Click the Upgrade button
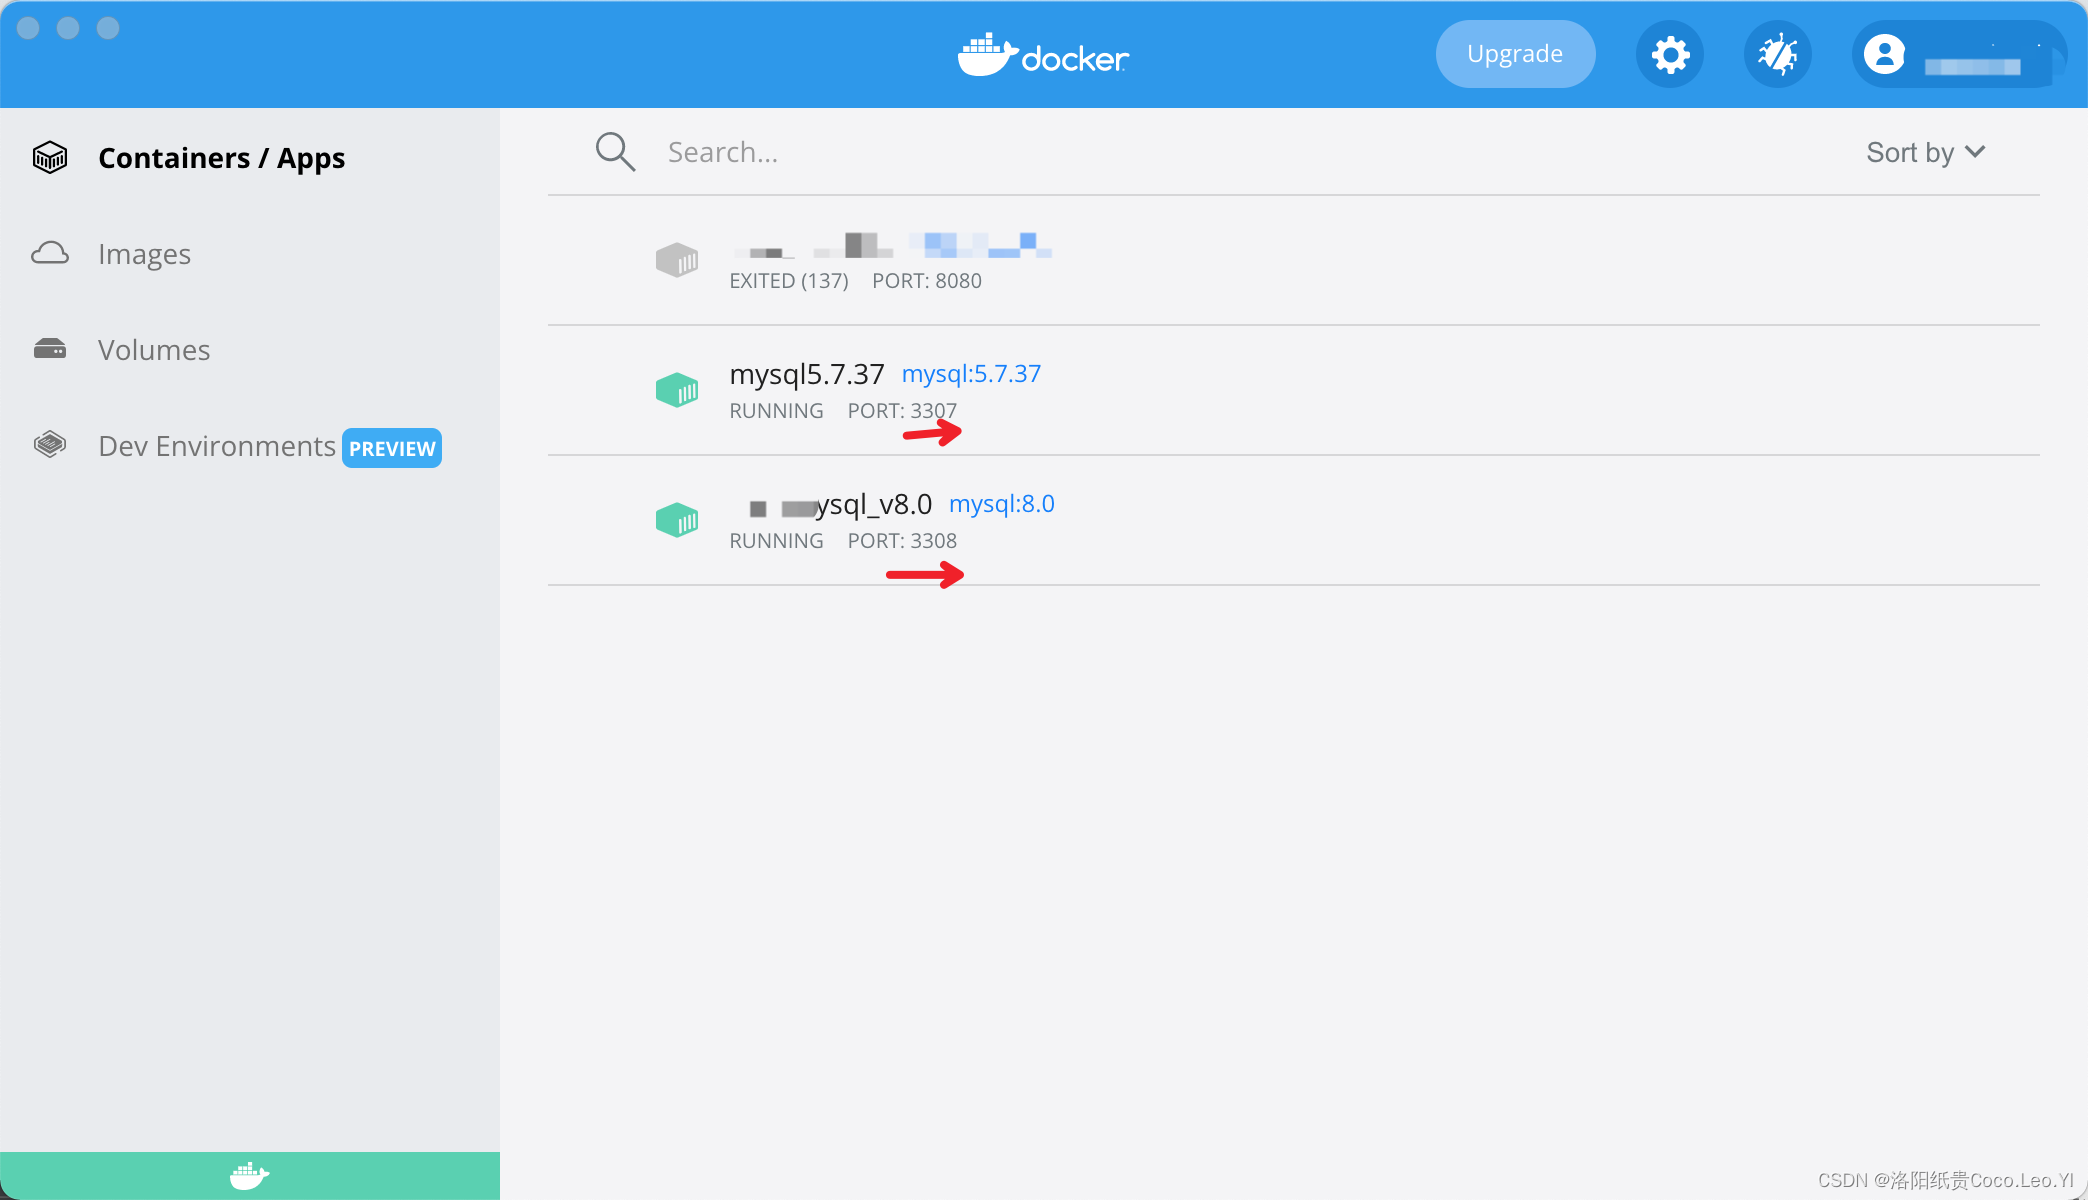The height and width of the screenshot is (1200, 2088). 1515,54
